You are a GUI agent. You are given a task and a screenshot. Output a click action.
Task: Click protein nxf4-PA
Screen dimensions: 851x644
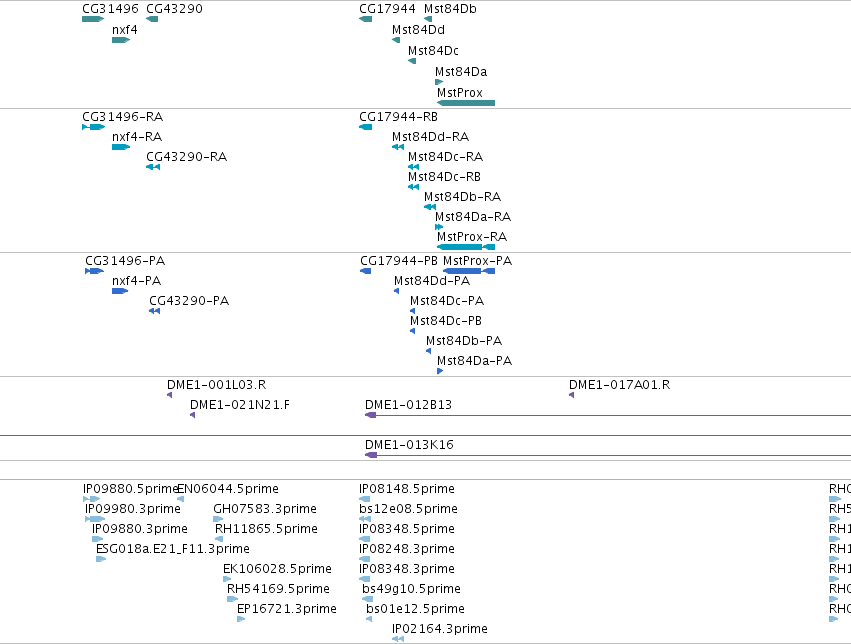(x=136, y=281)
